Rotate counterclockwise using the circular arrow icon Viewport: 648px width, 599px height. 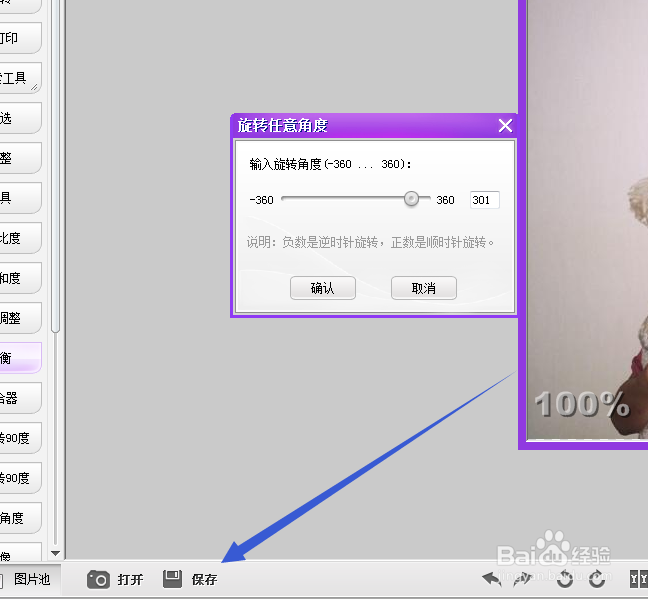(565, 579)
